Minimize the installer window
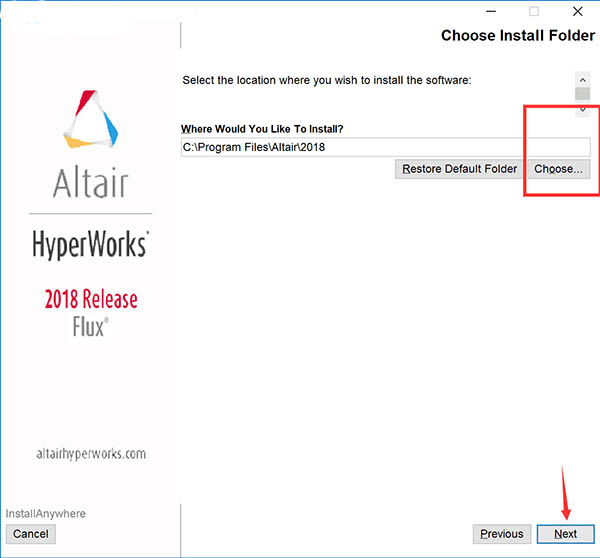The image size is (600, 558). tap(491, 11)
